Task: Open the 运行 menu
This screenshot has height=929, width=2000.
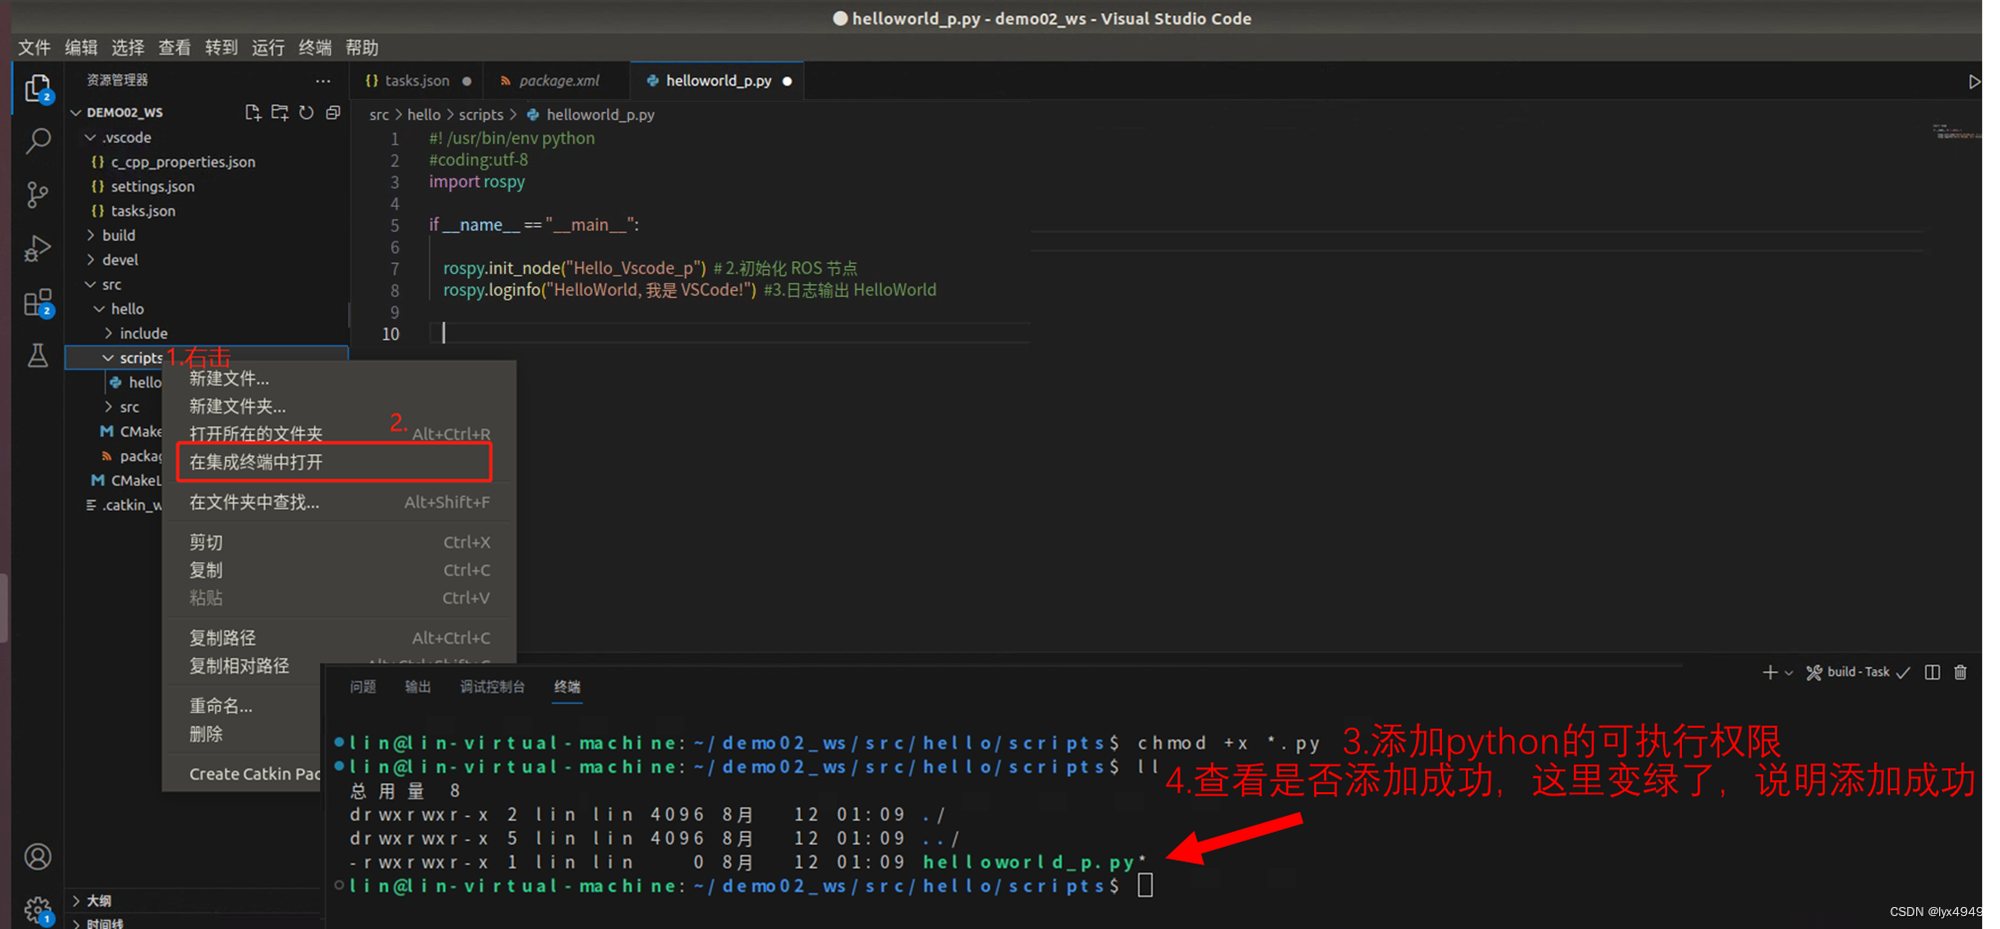Action: click(268, 47)
